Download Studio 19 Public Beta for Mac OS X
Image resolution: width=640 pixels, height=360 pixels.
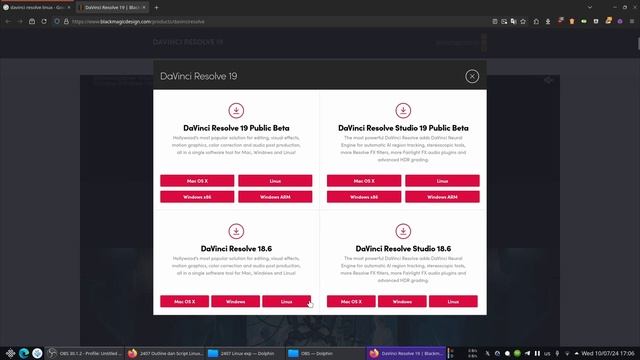pos(364,181)
